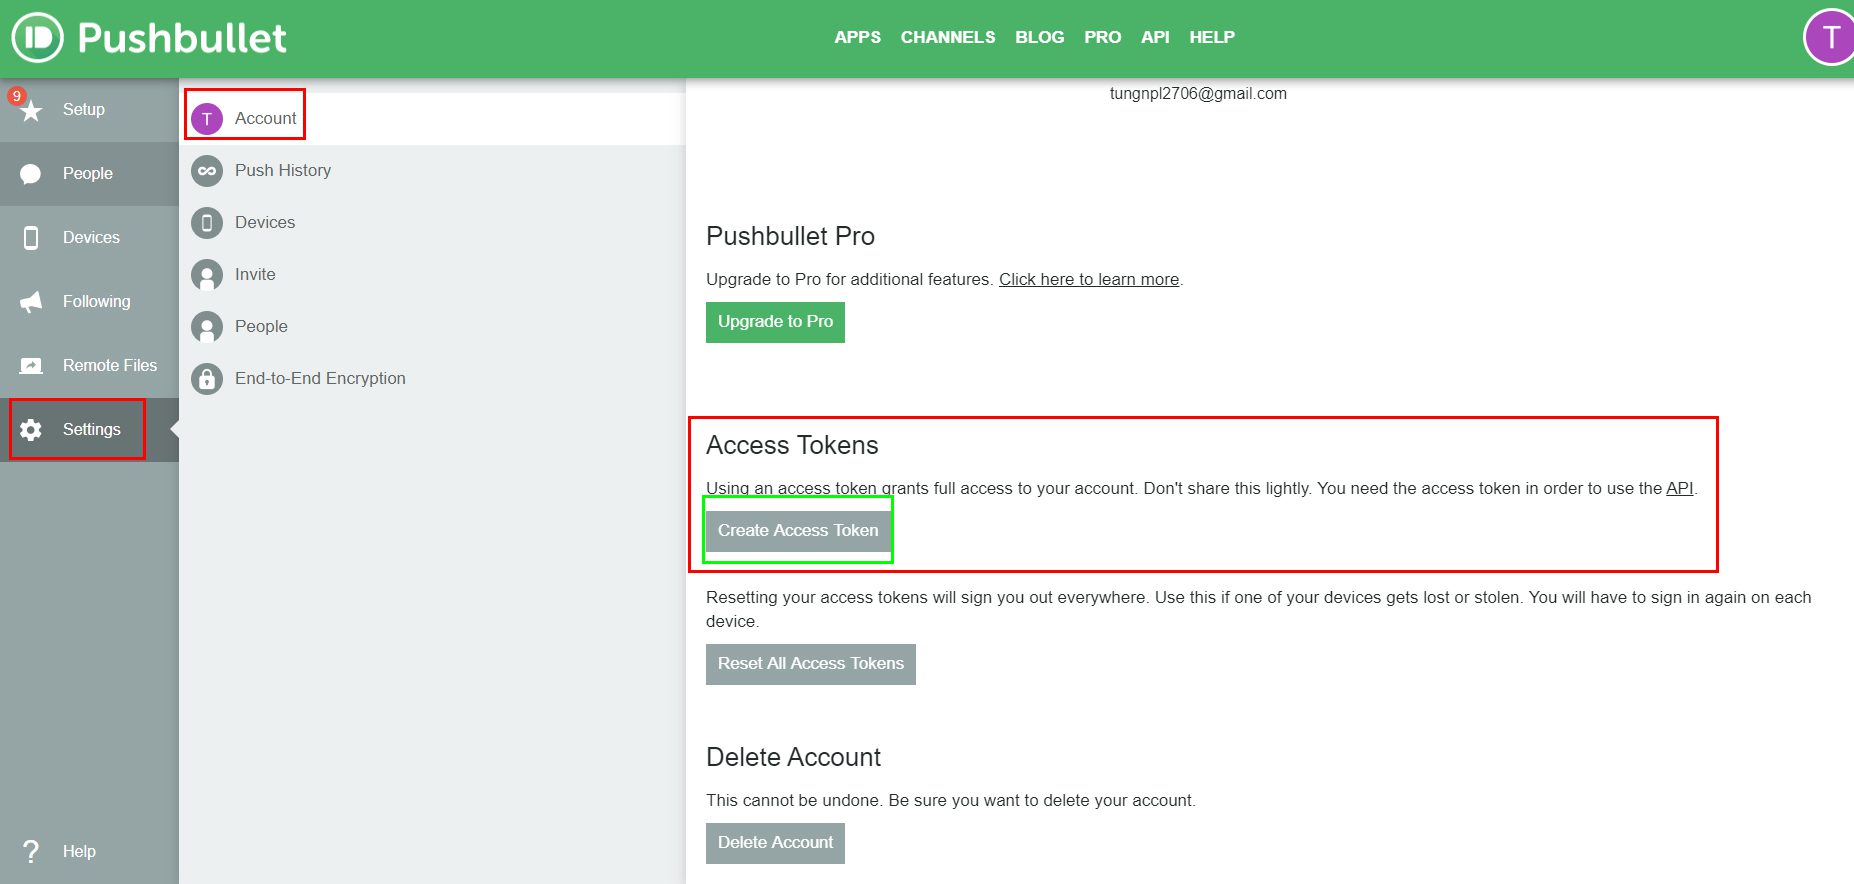Follow the 'Click here to learn more' link
1854x884 pixels.
(1089, 280)
